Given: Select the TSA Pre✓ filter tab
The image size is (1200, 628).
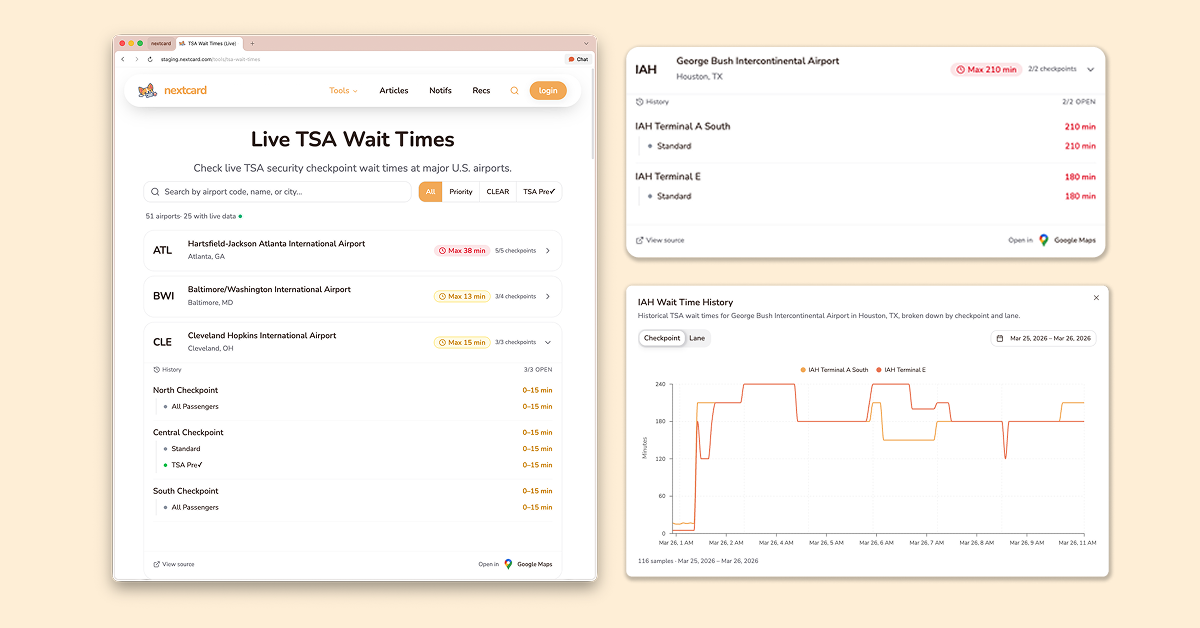Looking at the screenshot, I should tap(539, 192).
